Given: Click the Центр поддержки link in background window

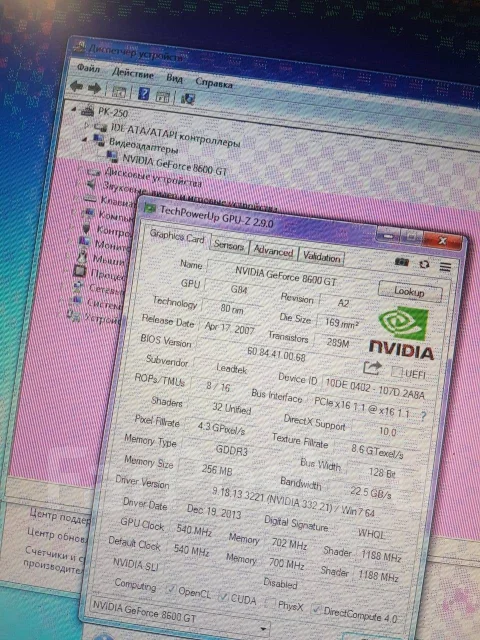Looking at the screenshot, I should pyautogui.click(x=59, y=517).
